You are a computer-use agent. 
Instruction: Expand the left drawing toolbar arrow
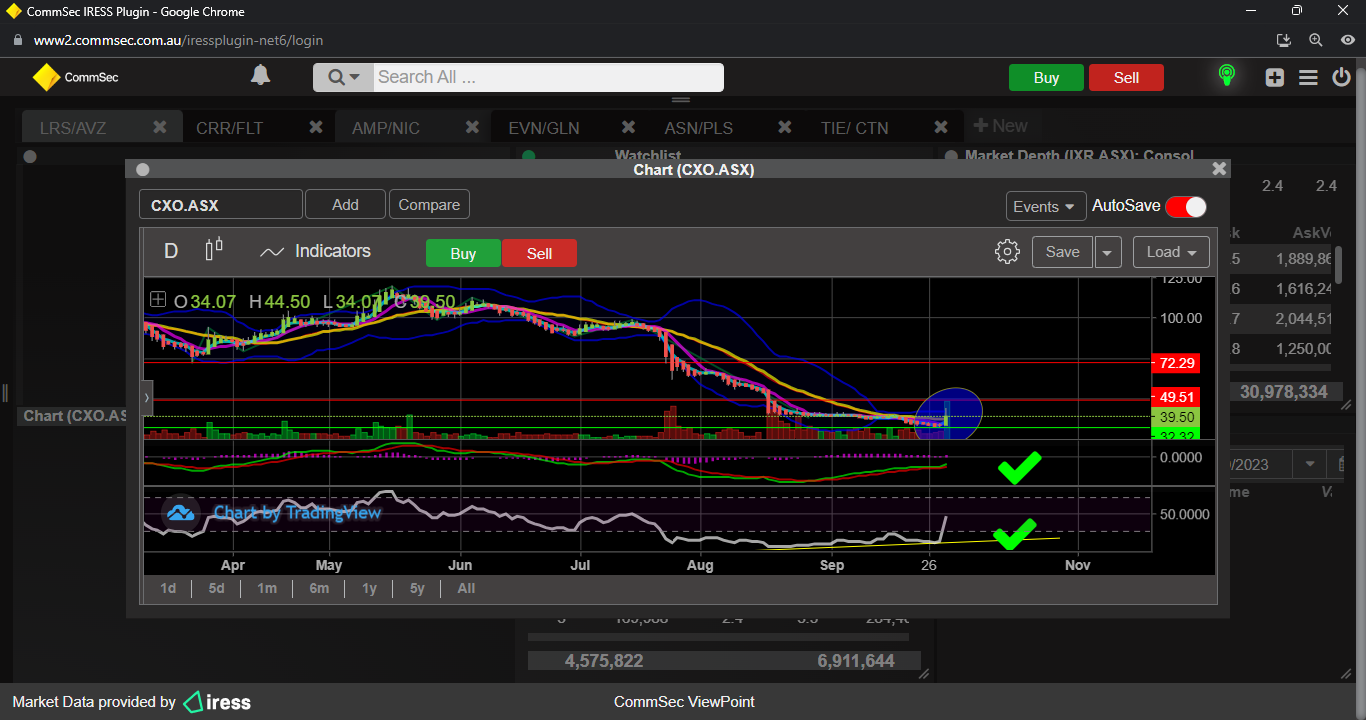coord(148,397)
